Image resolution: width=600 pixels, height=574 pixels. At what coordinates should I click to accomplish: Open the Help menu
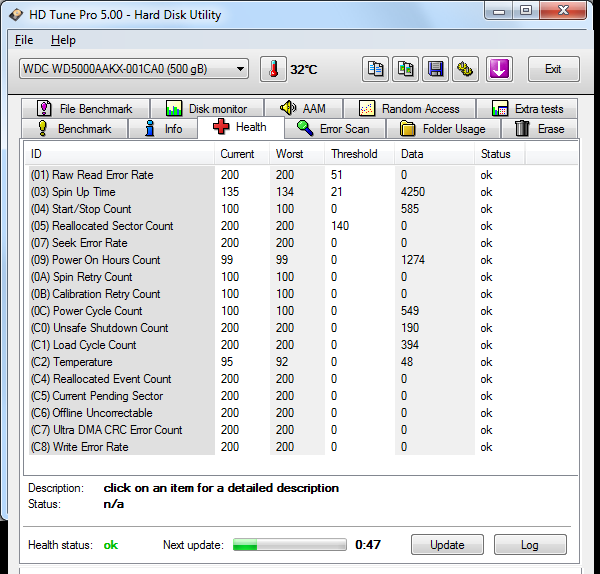[x=63, y=40]
